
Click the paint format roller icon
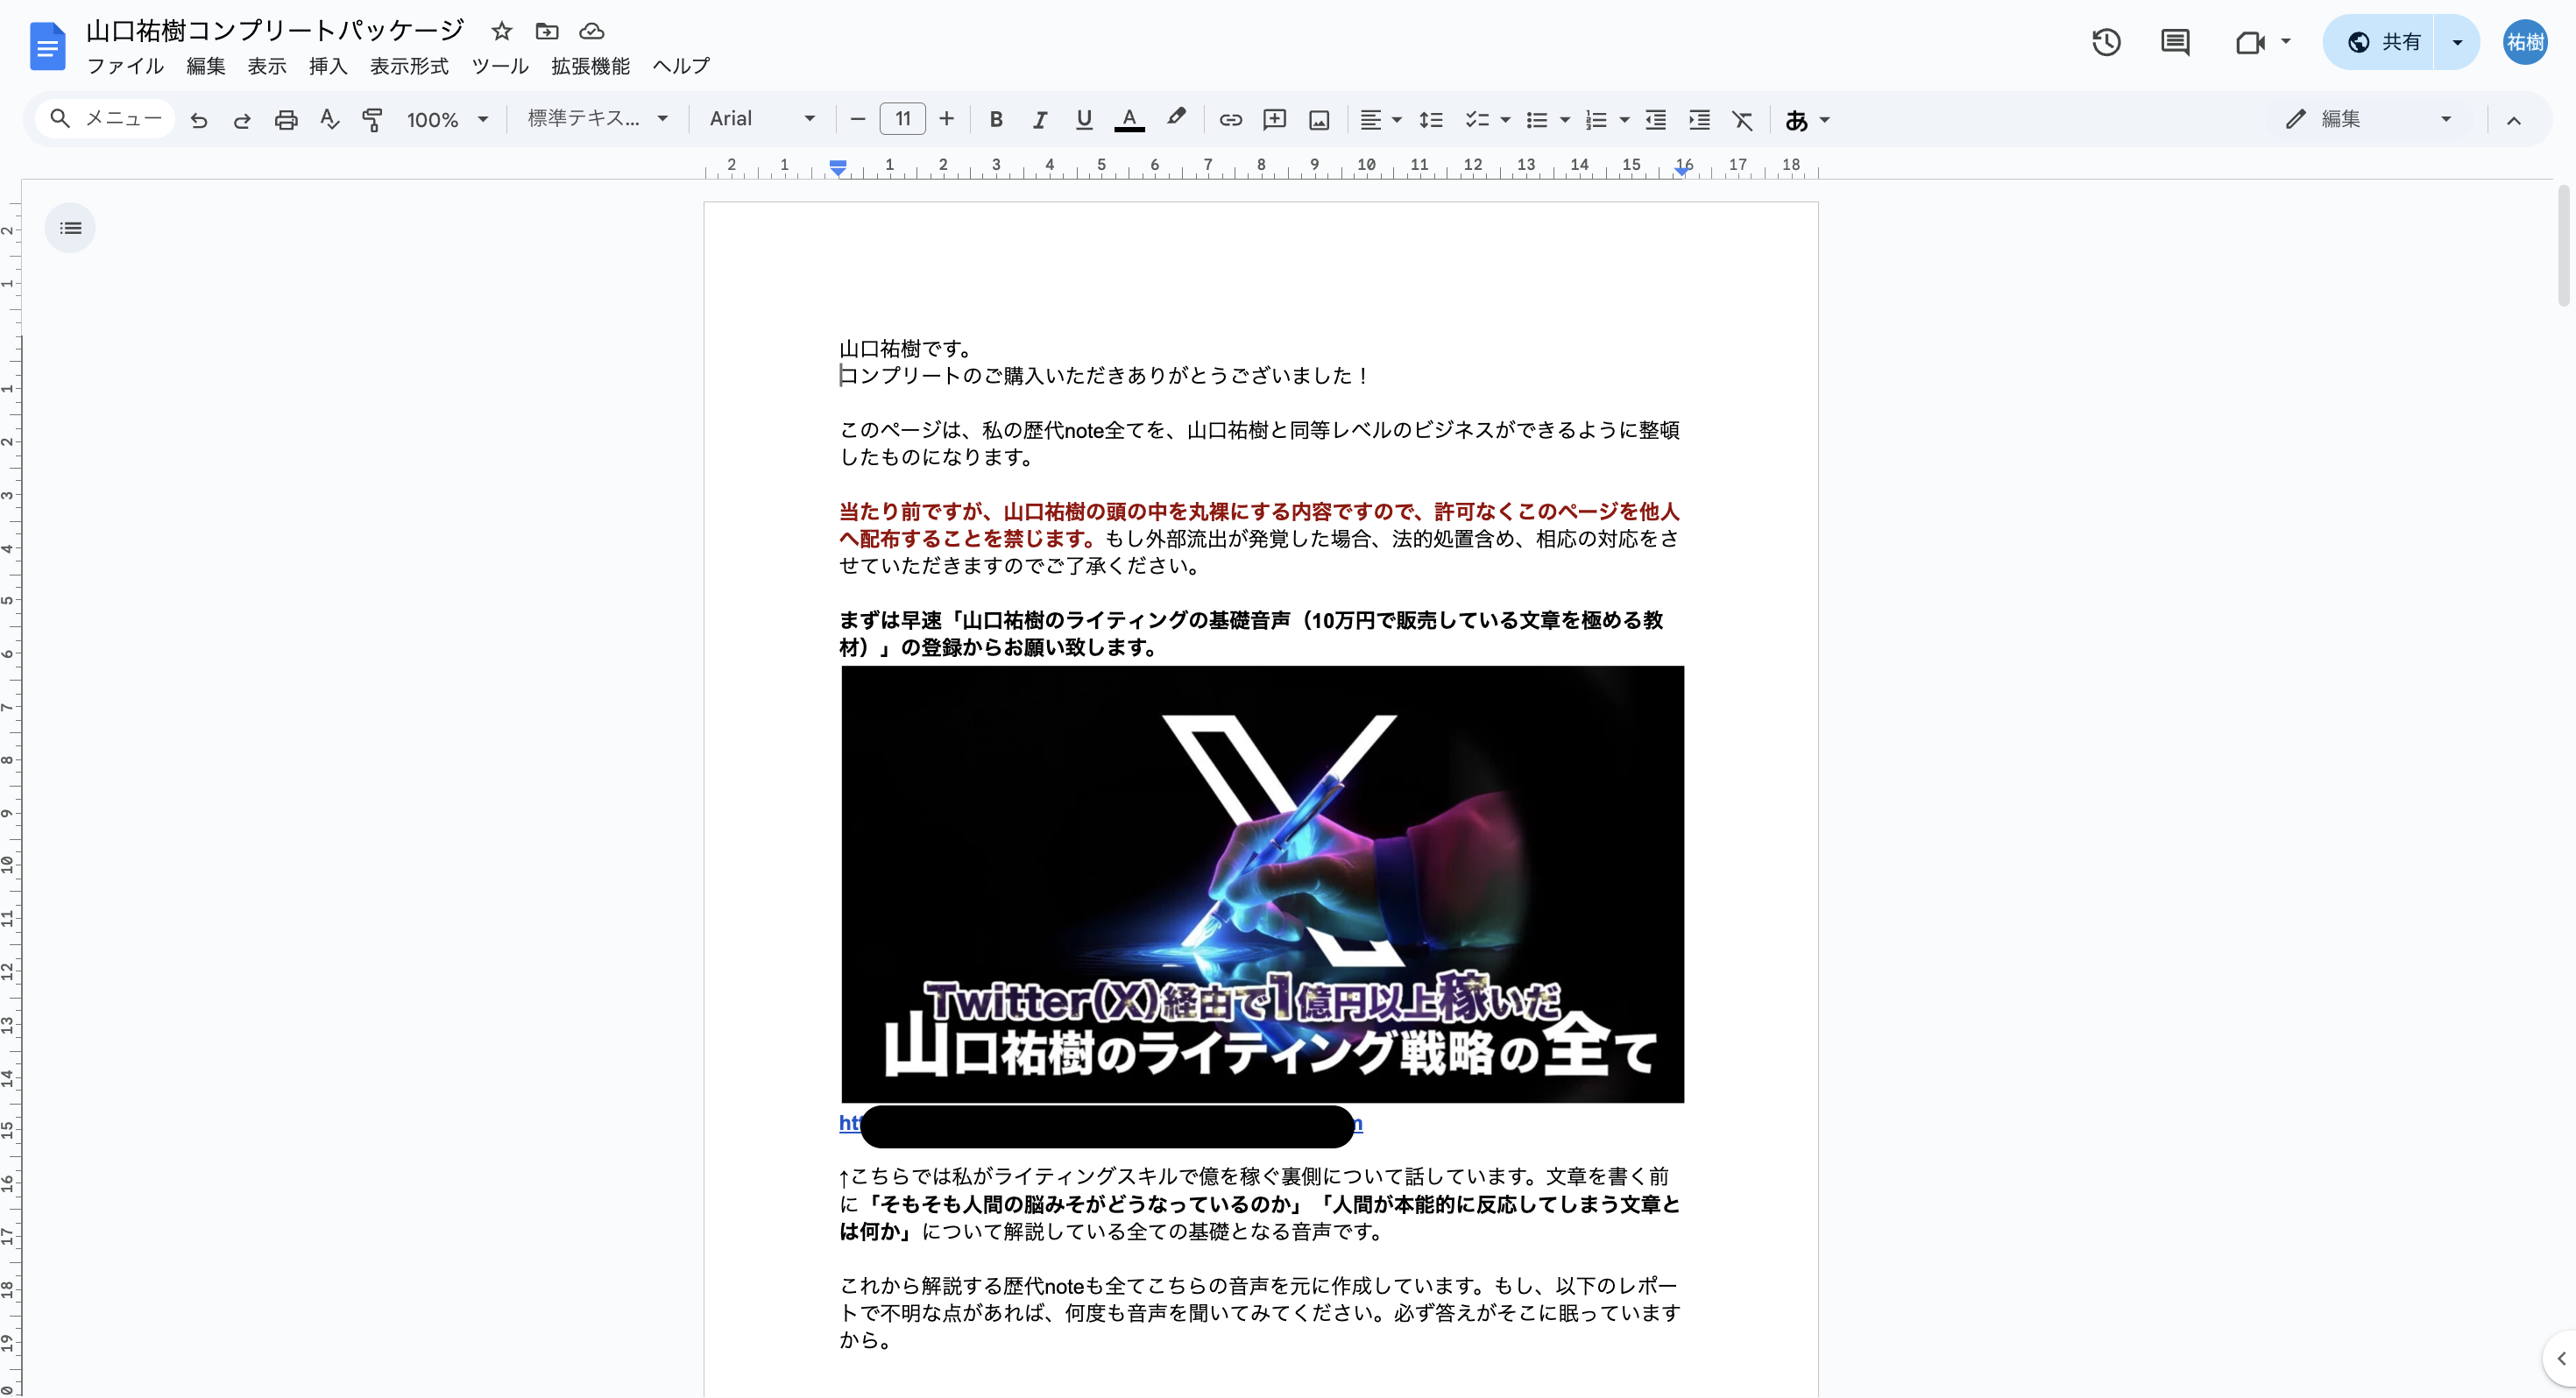coord(372,120)
